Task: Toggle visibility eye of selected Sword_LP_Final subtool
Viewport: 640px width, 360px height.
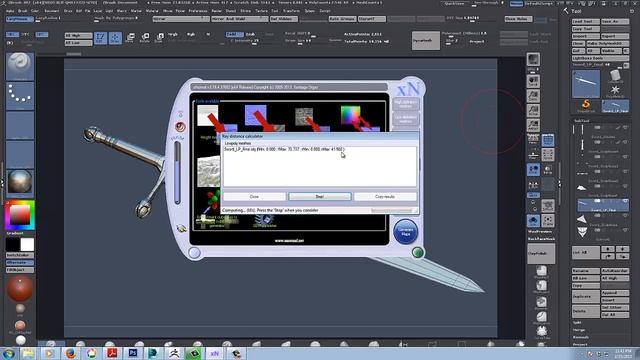Action: pyautogui.click(x=625, y=201)
